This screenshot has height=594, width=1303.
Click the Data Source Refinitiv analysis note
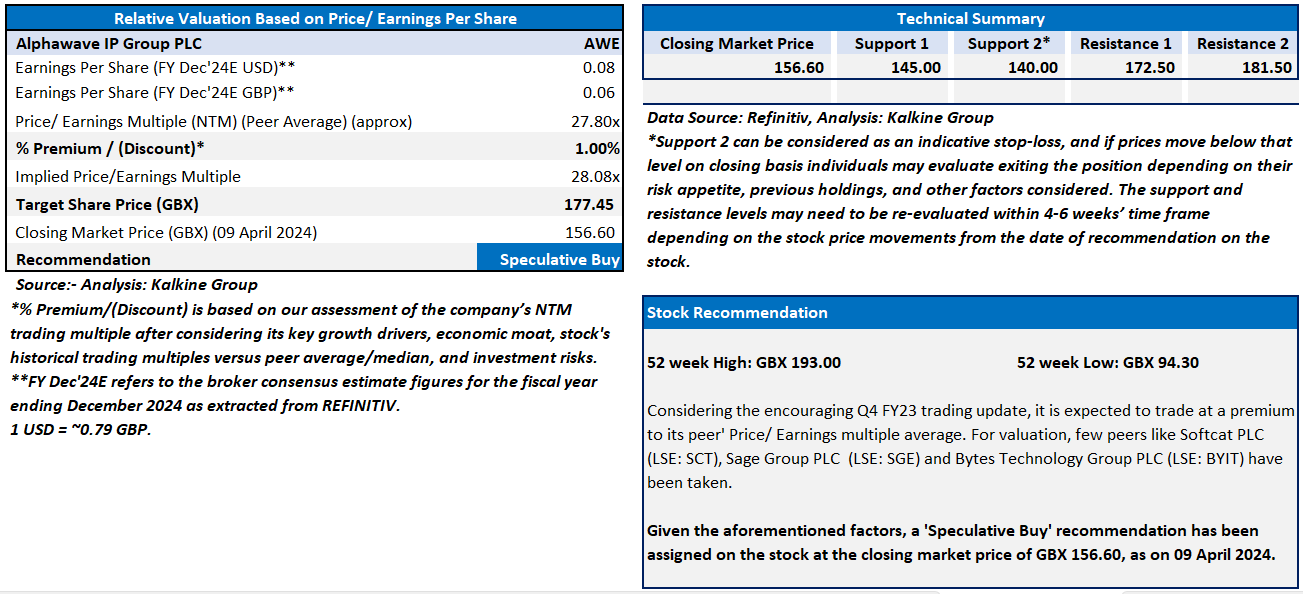pos(820,117)
